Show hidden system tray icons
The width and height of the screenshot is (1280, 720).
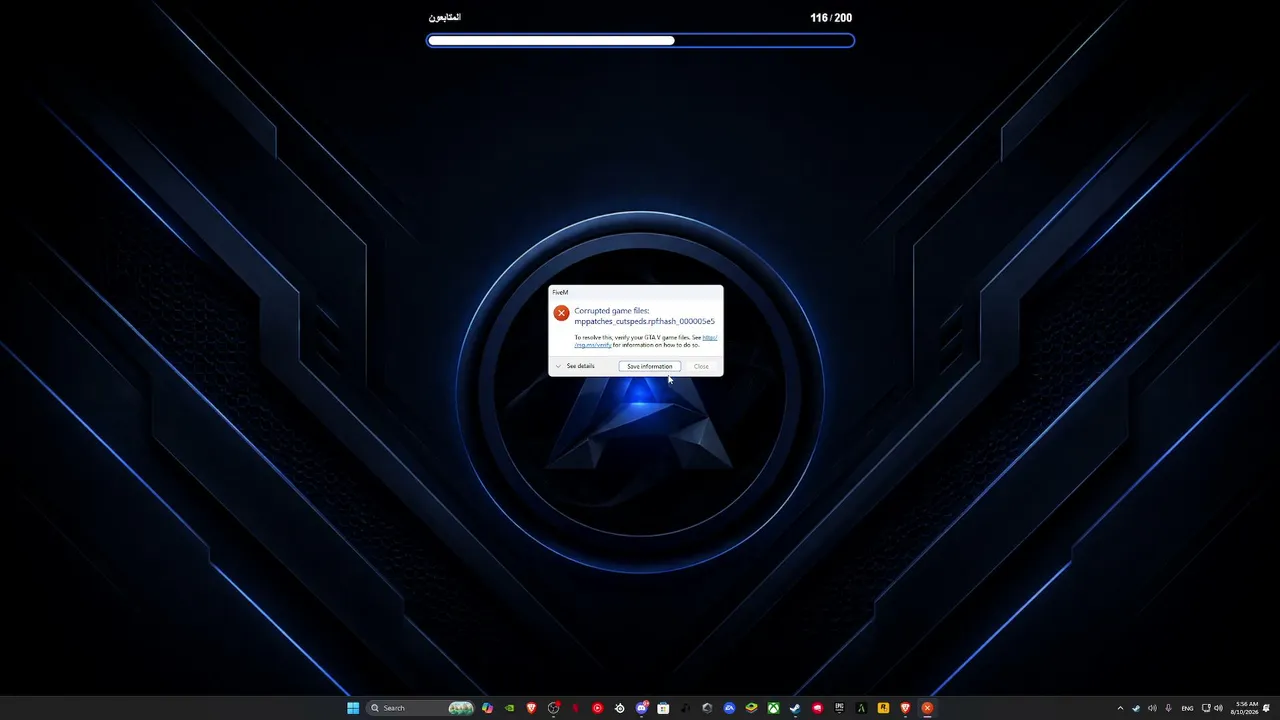[1120, 708]
